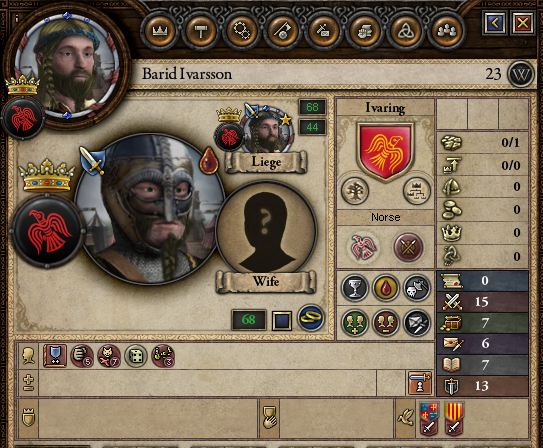Screen dimensions: 543x448
Task: Open the Wikipedia W button
Action: (x=521, y=74)
